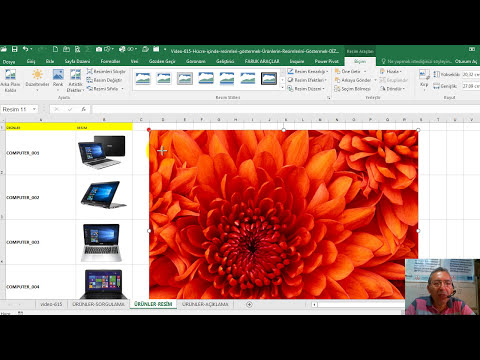Expand Resim Kenarlığı border dropdown
The image size is (480, 360).
pos(327,71)
